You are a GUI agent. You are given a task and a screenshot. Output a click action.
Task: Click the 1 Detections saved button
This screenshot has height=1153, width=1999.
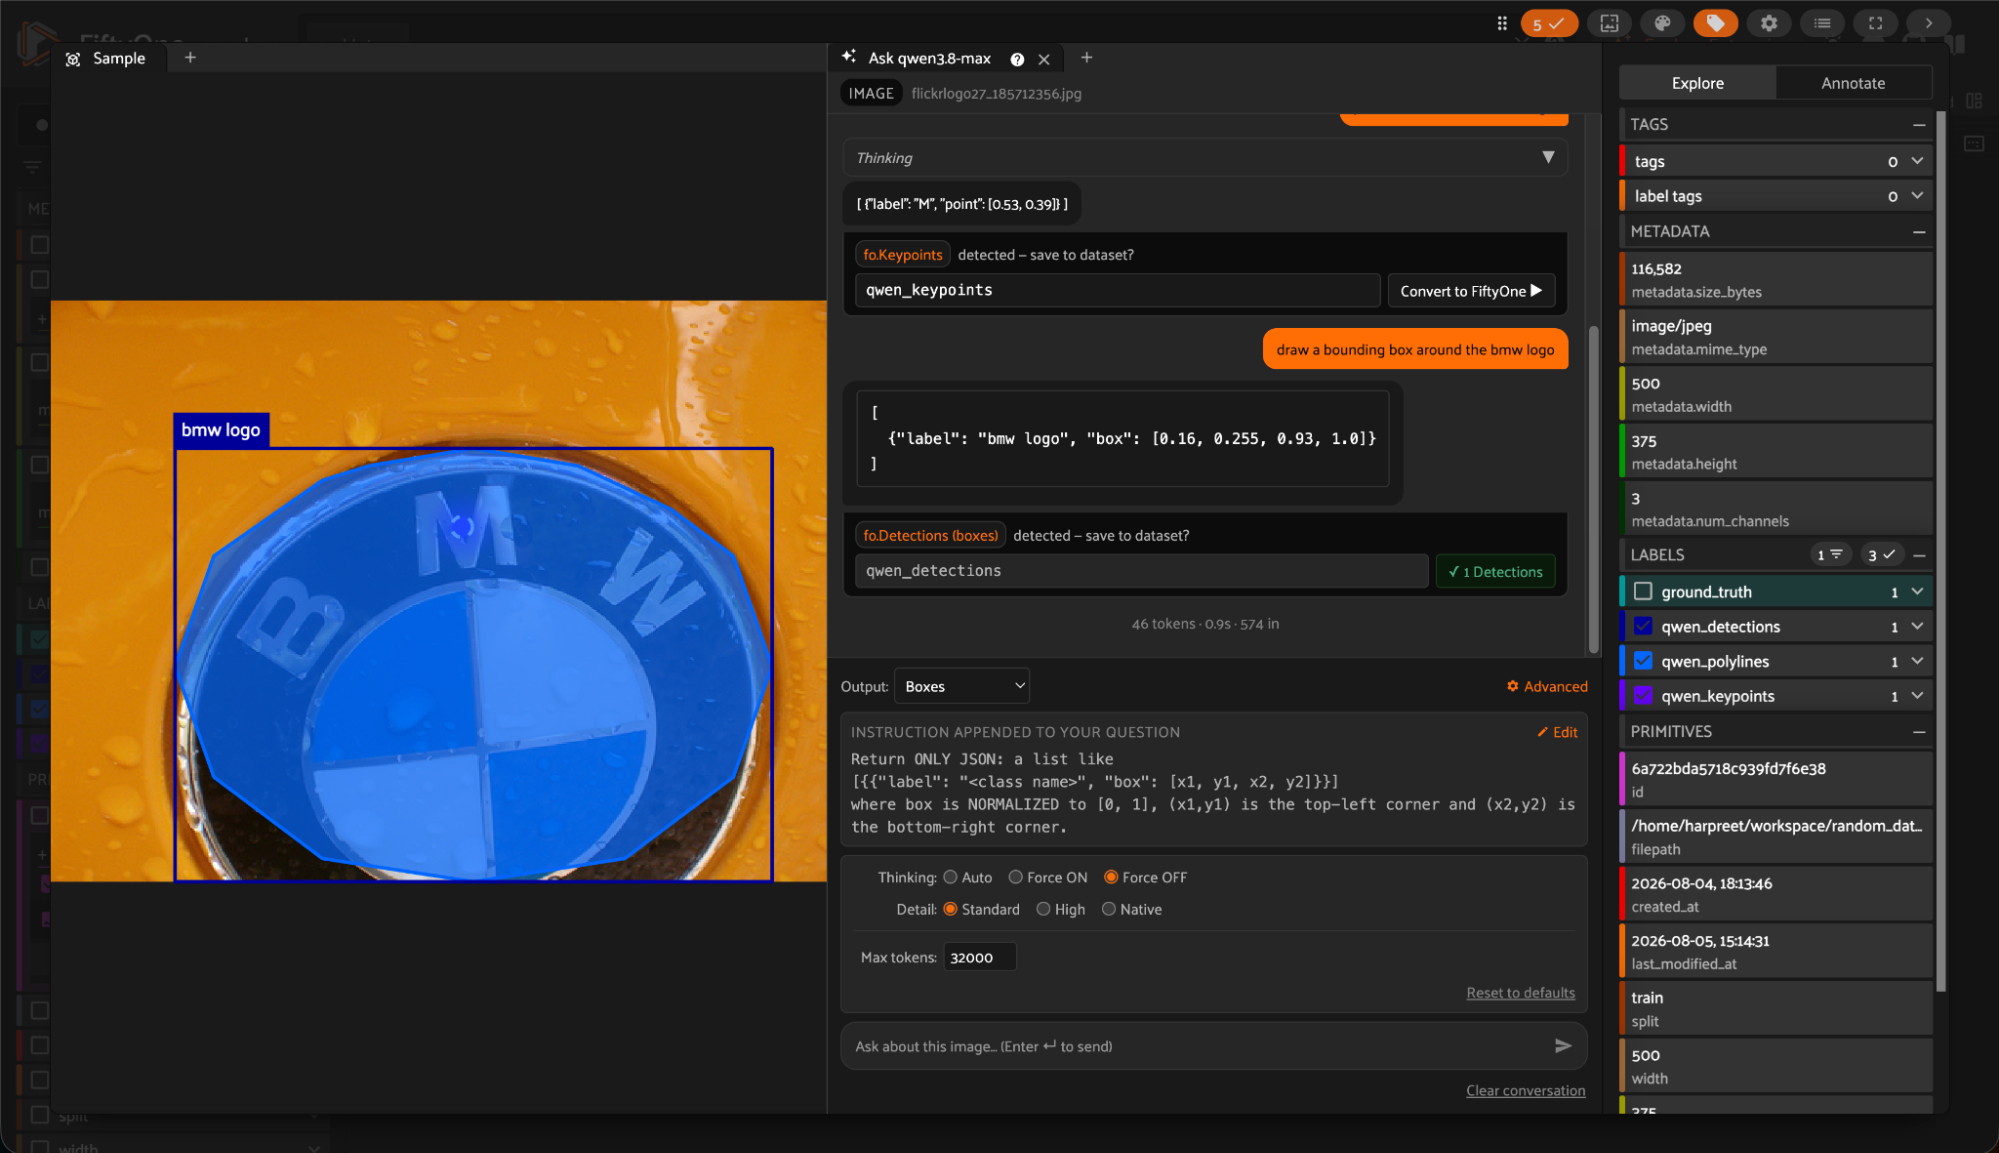point(1495,571)
